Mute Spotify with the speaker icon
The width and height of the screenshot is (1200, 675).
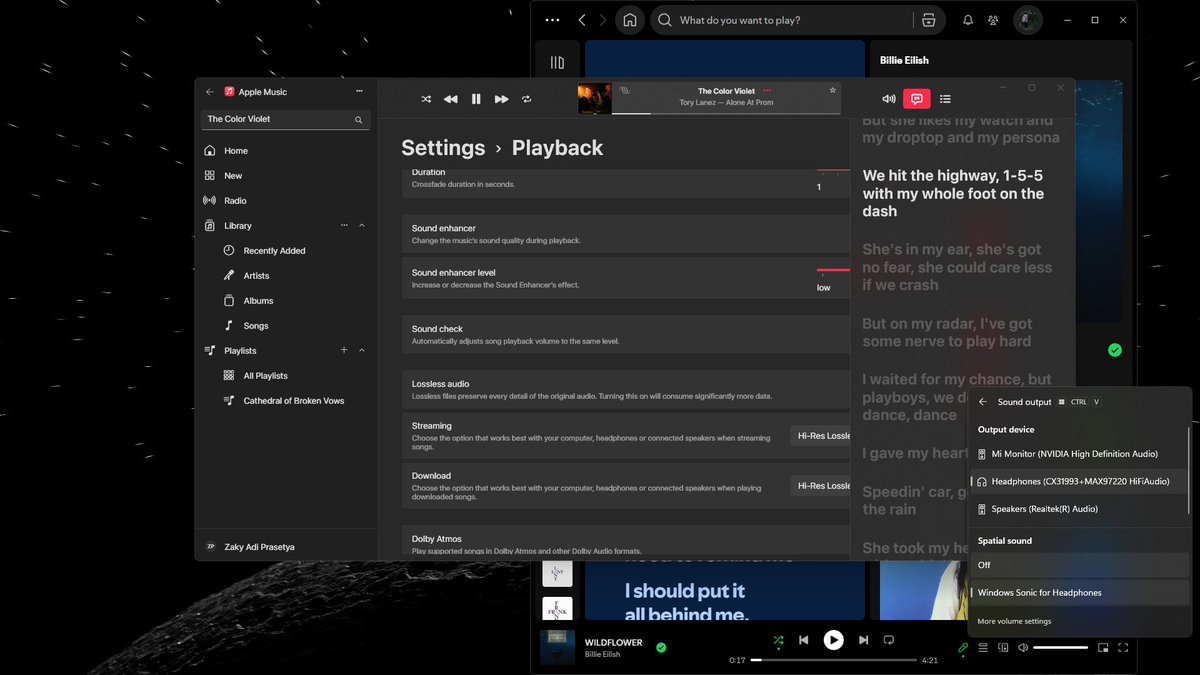(1022, 648)
